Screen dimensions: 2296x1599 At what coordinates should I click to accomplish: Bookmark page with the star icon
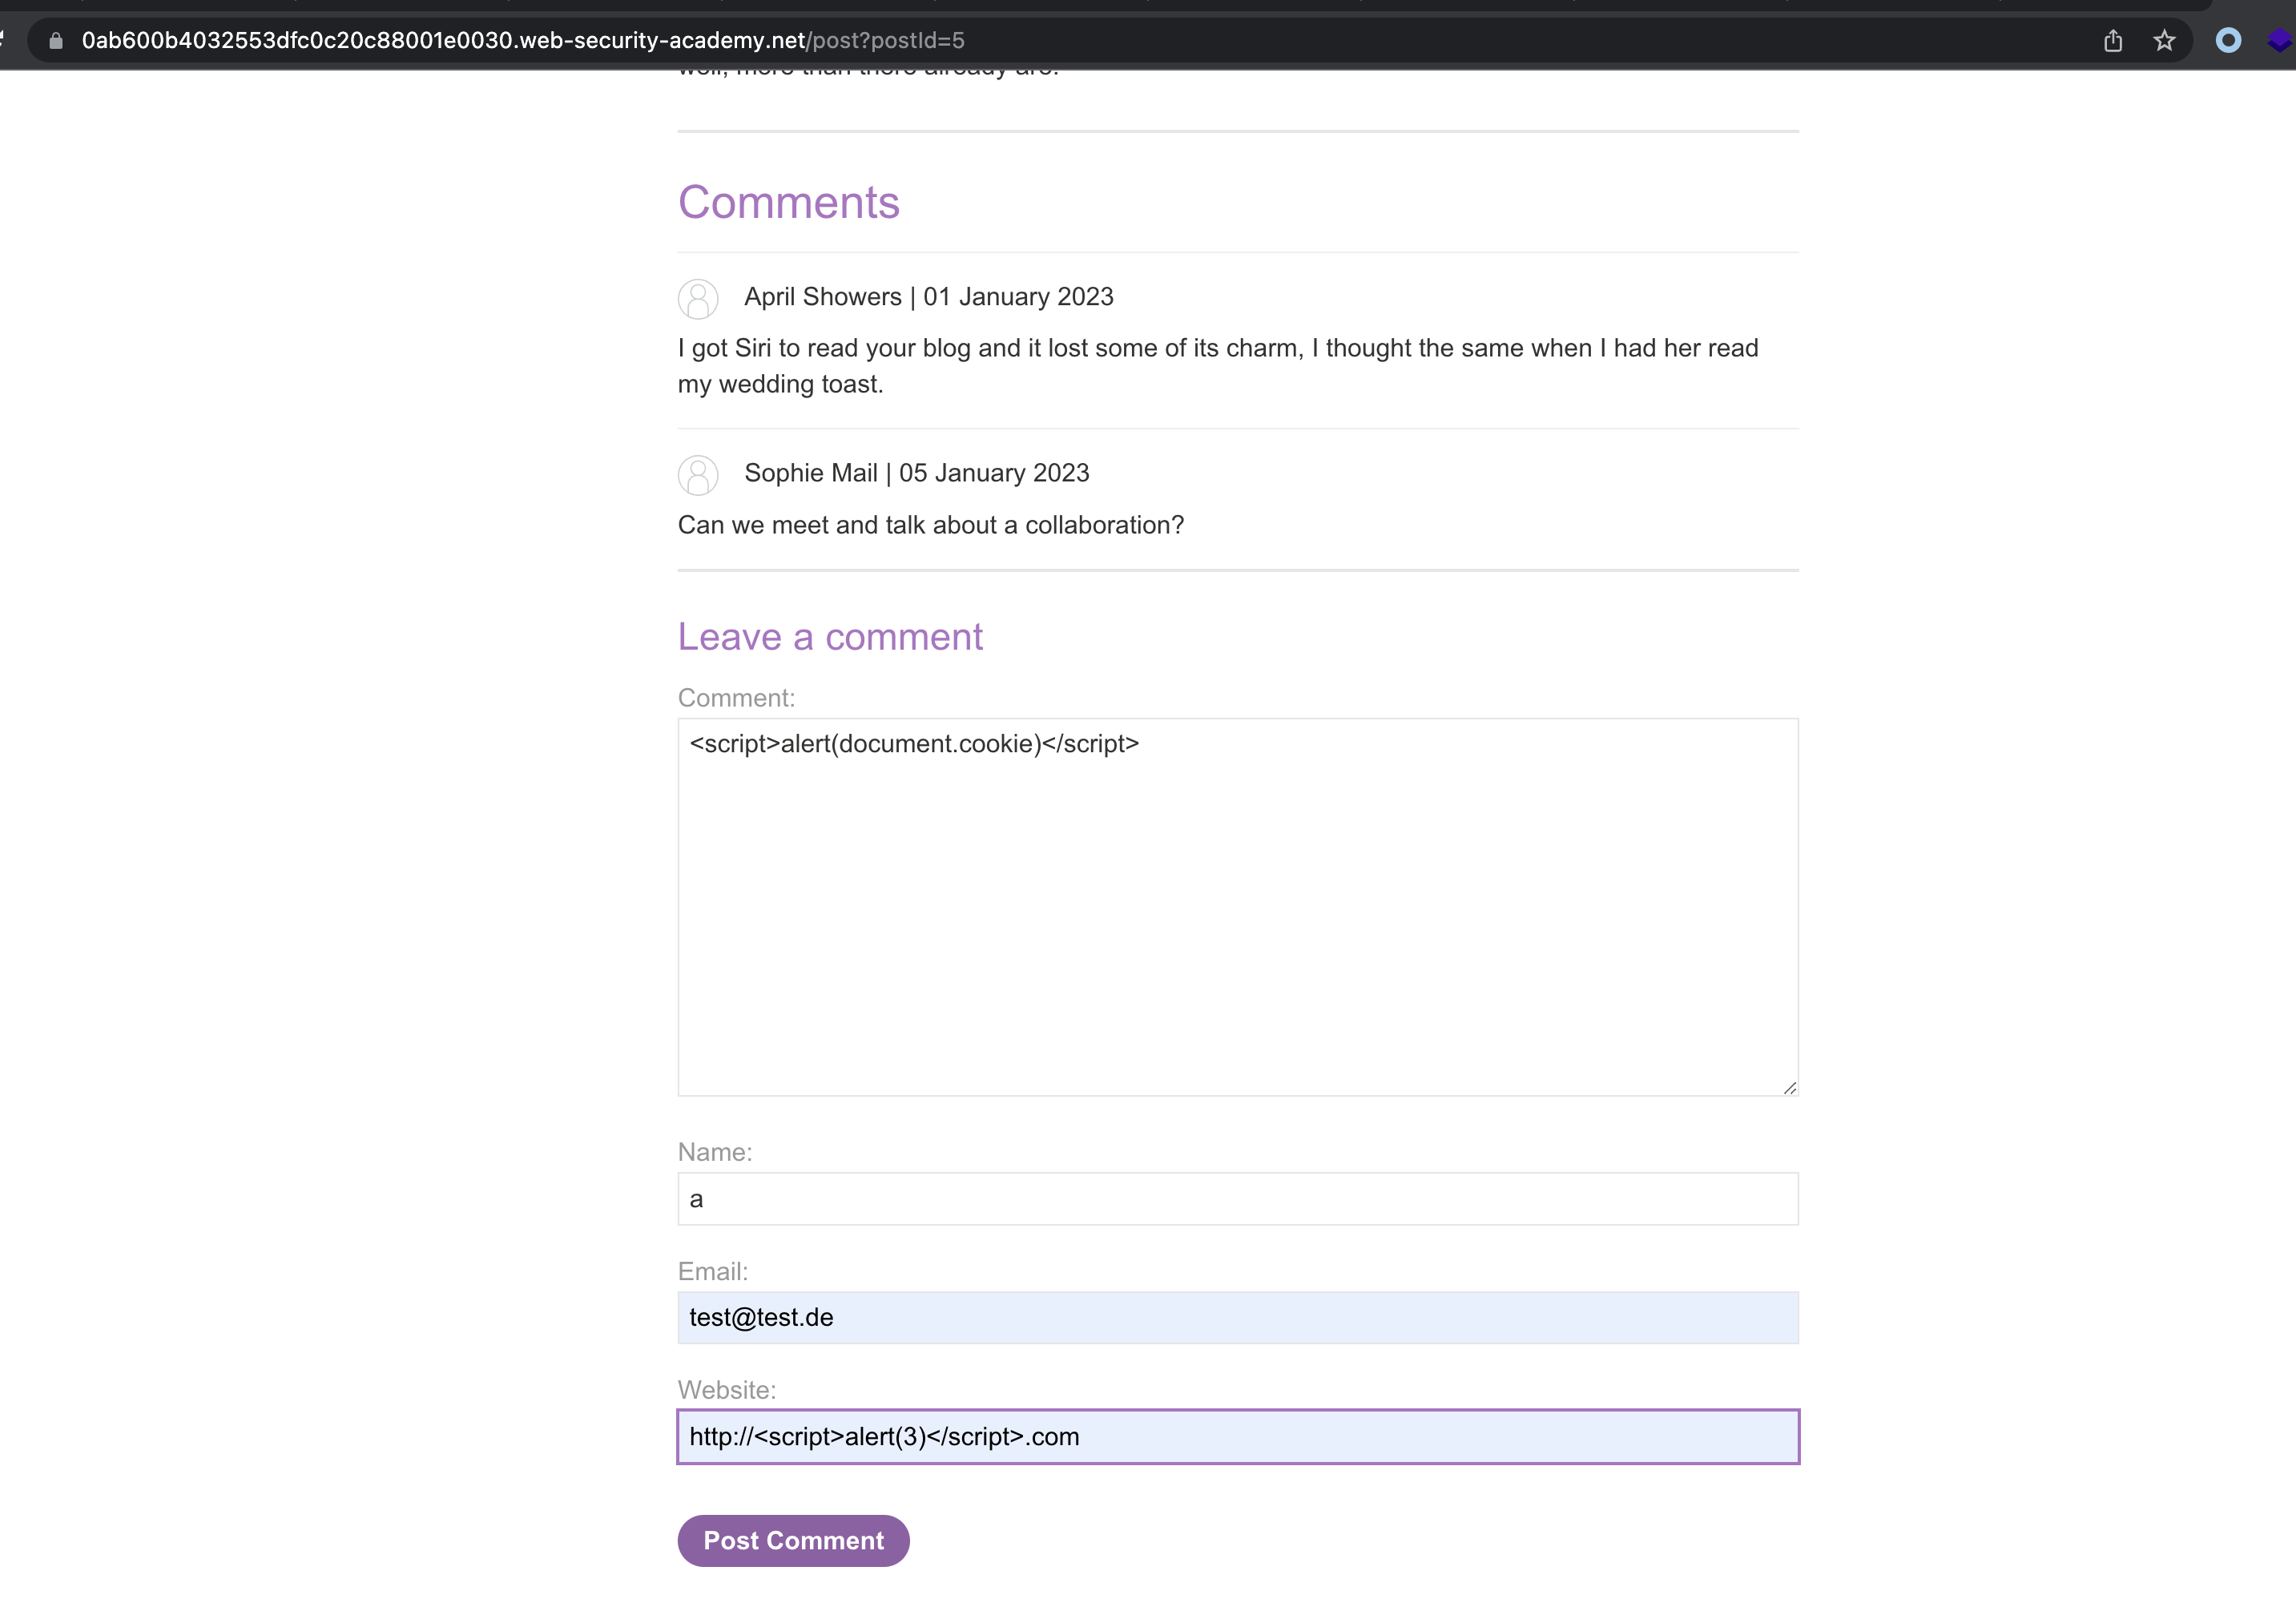tap(2164, 41)
